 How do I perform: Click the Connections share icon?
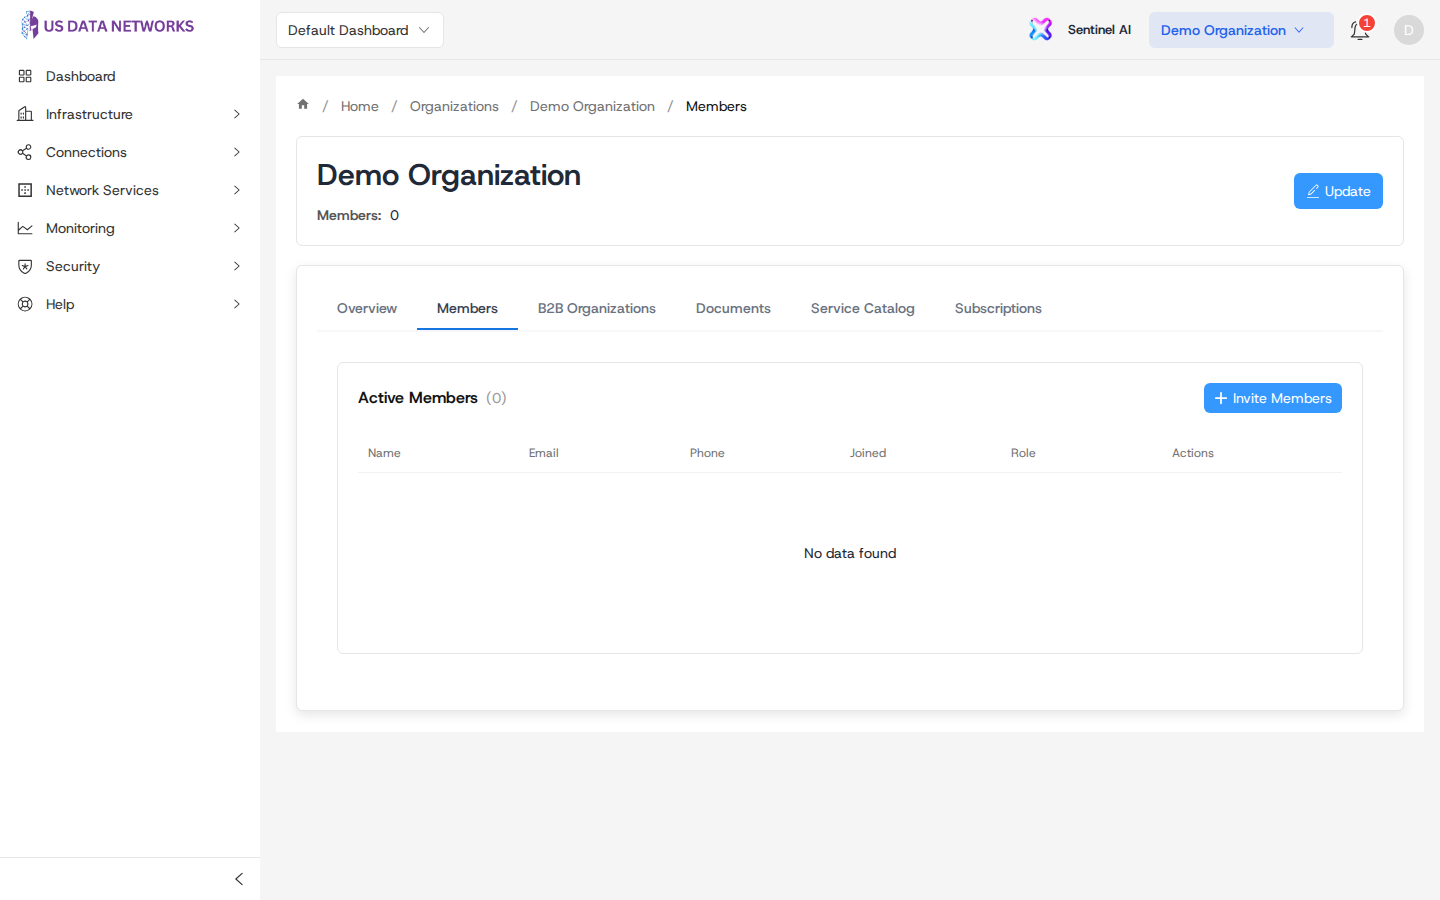pos(25,152)
